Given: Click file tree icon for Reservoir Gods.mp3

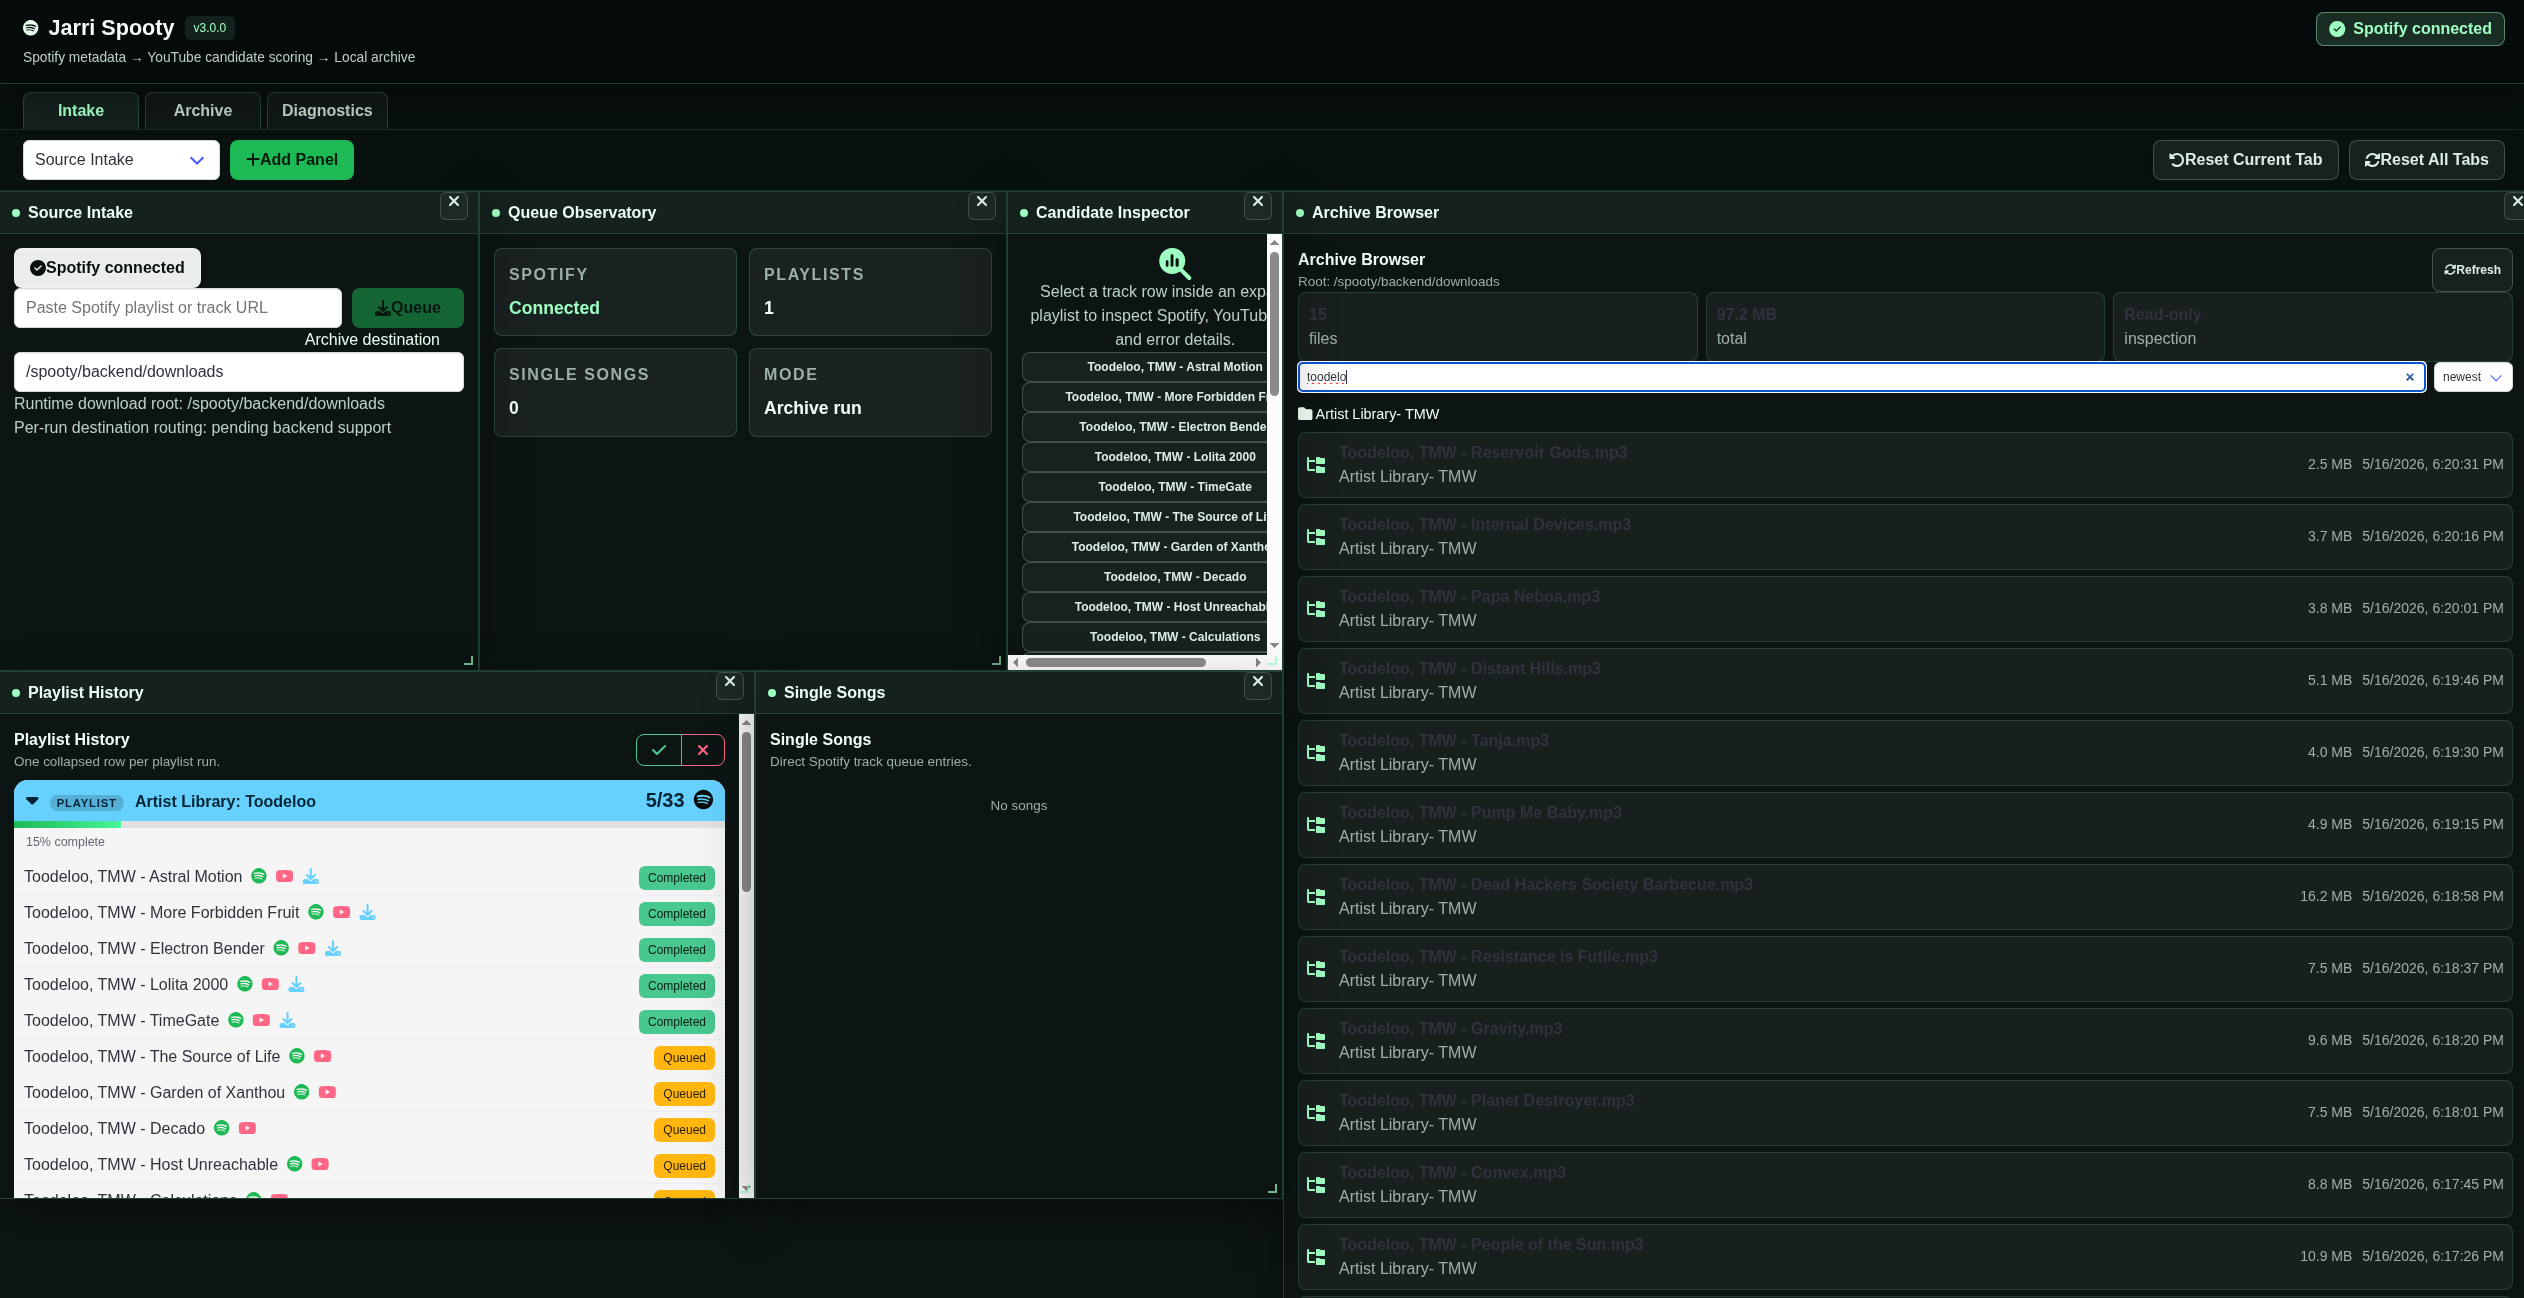Looking at the screenshot, I should pyautogui.click(x=1317, y=465).
